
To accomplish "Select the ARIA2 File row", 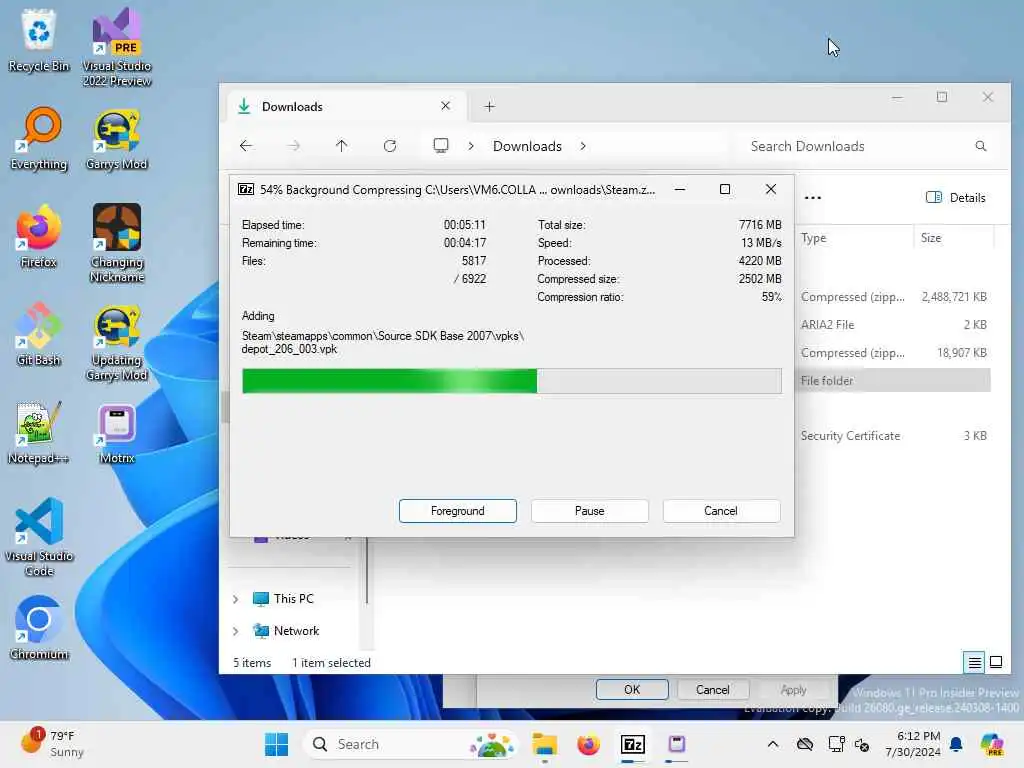I will pyautogui.click(x=894, y=325).
